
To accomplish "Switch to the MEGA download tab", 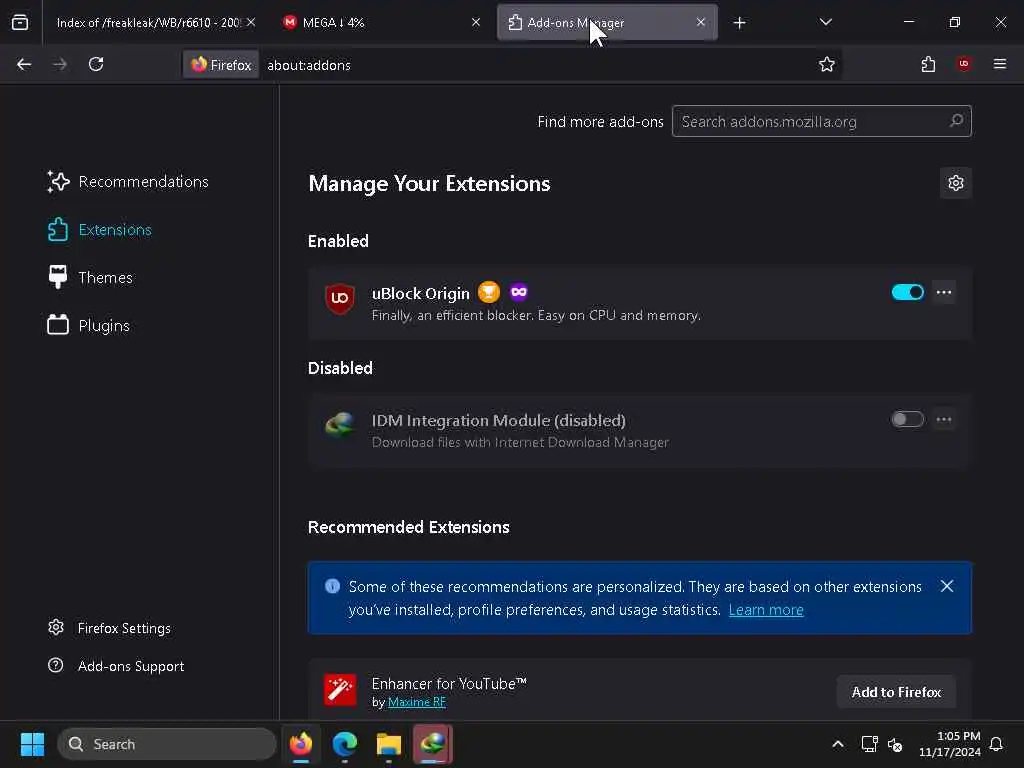I will point(379,22).
